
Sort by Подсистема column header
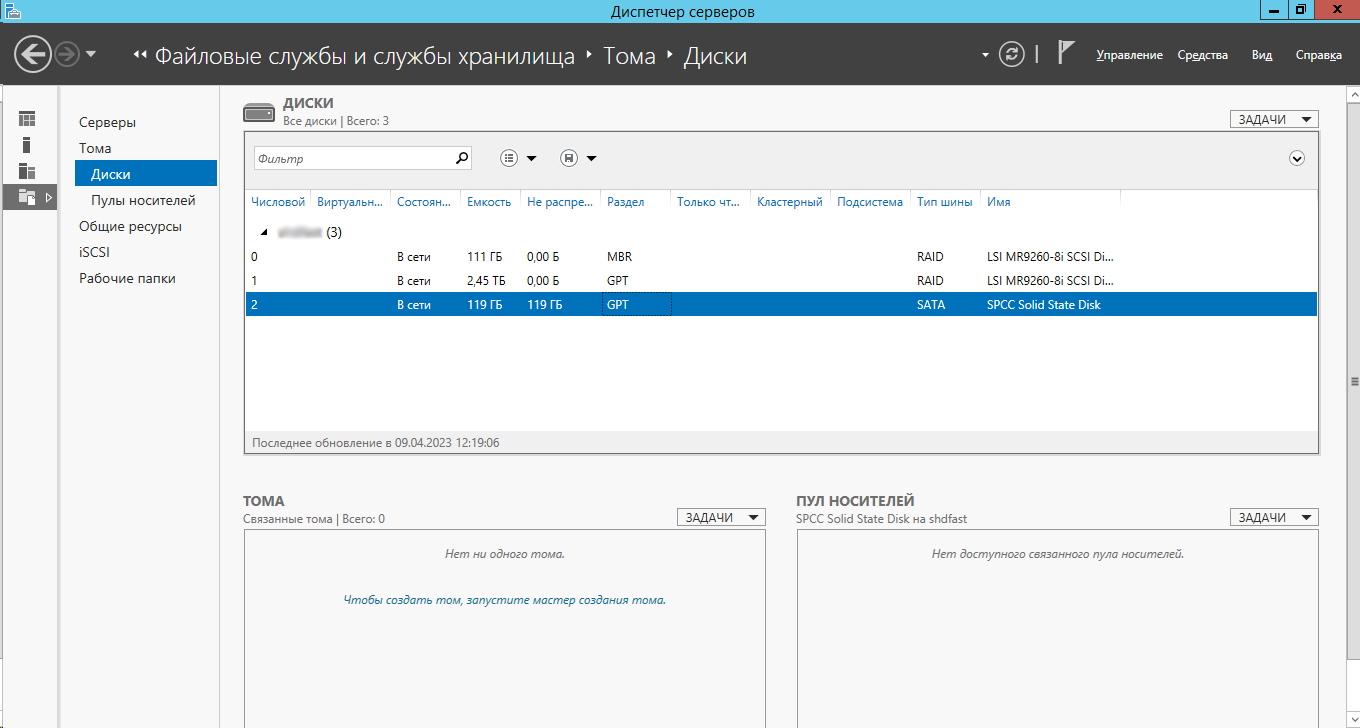click(x=870, y=202)
